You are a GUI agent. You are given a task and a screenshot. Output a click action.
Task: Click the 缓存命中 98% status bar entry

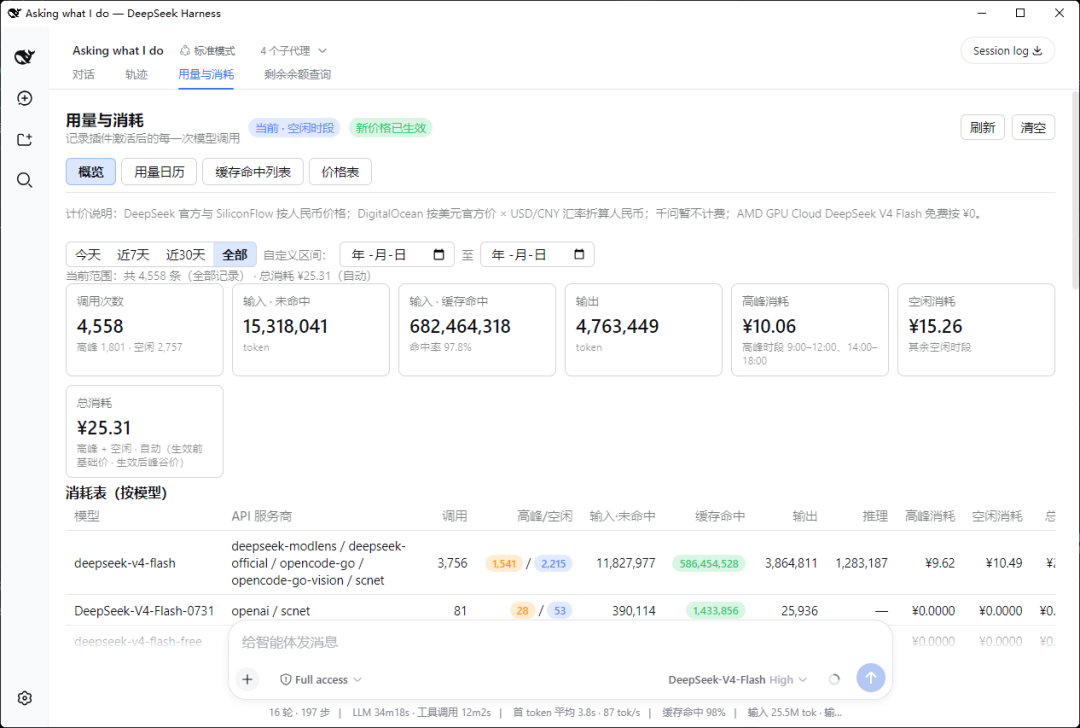(694, 712)
